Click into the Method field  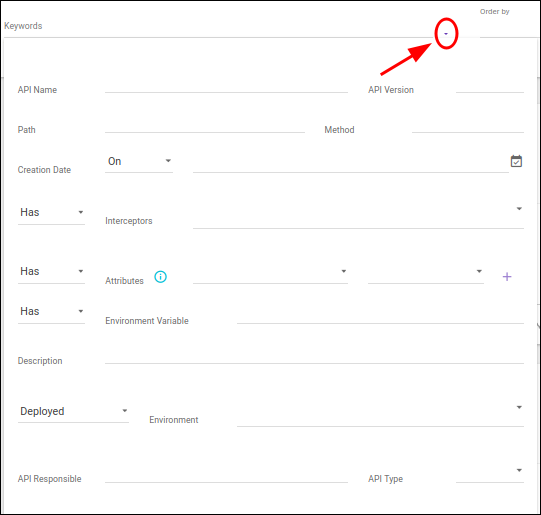coord(468,126)
